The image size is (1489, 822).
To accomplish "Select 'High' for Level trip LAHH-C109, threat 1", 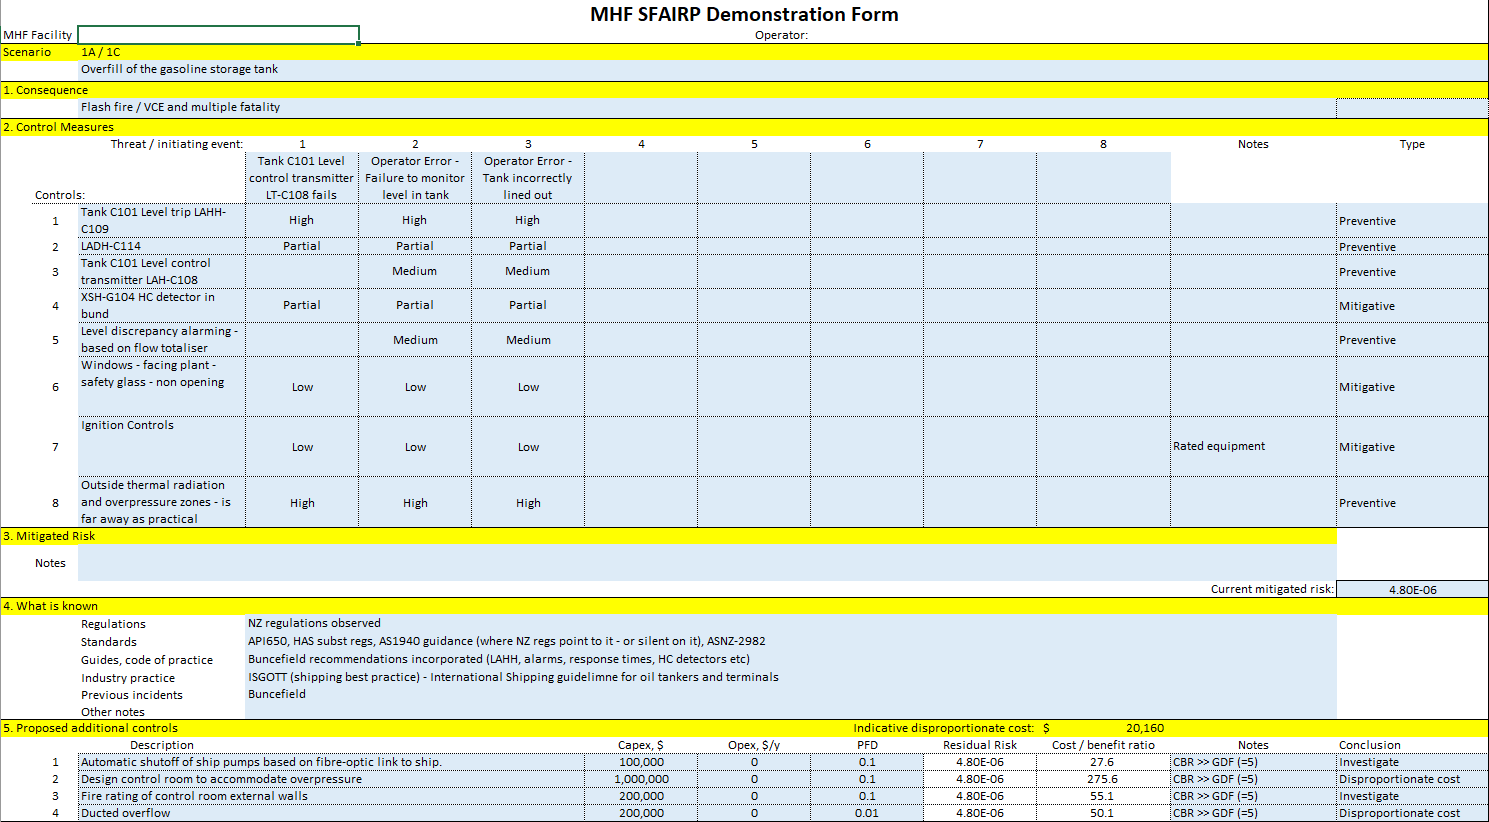I will [x=301, y=220].
